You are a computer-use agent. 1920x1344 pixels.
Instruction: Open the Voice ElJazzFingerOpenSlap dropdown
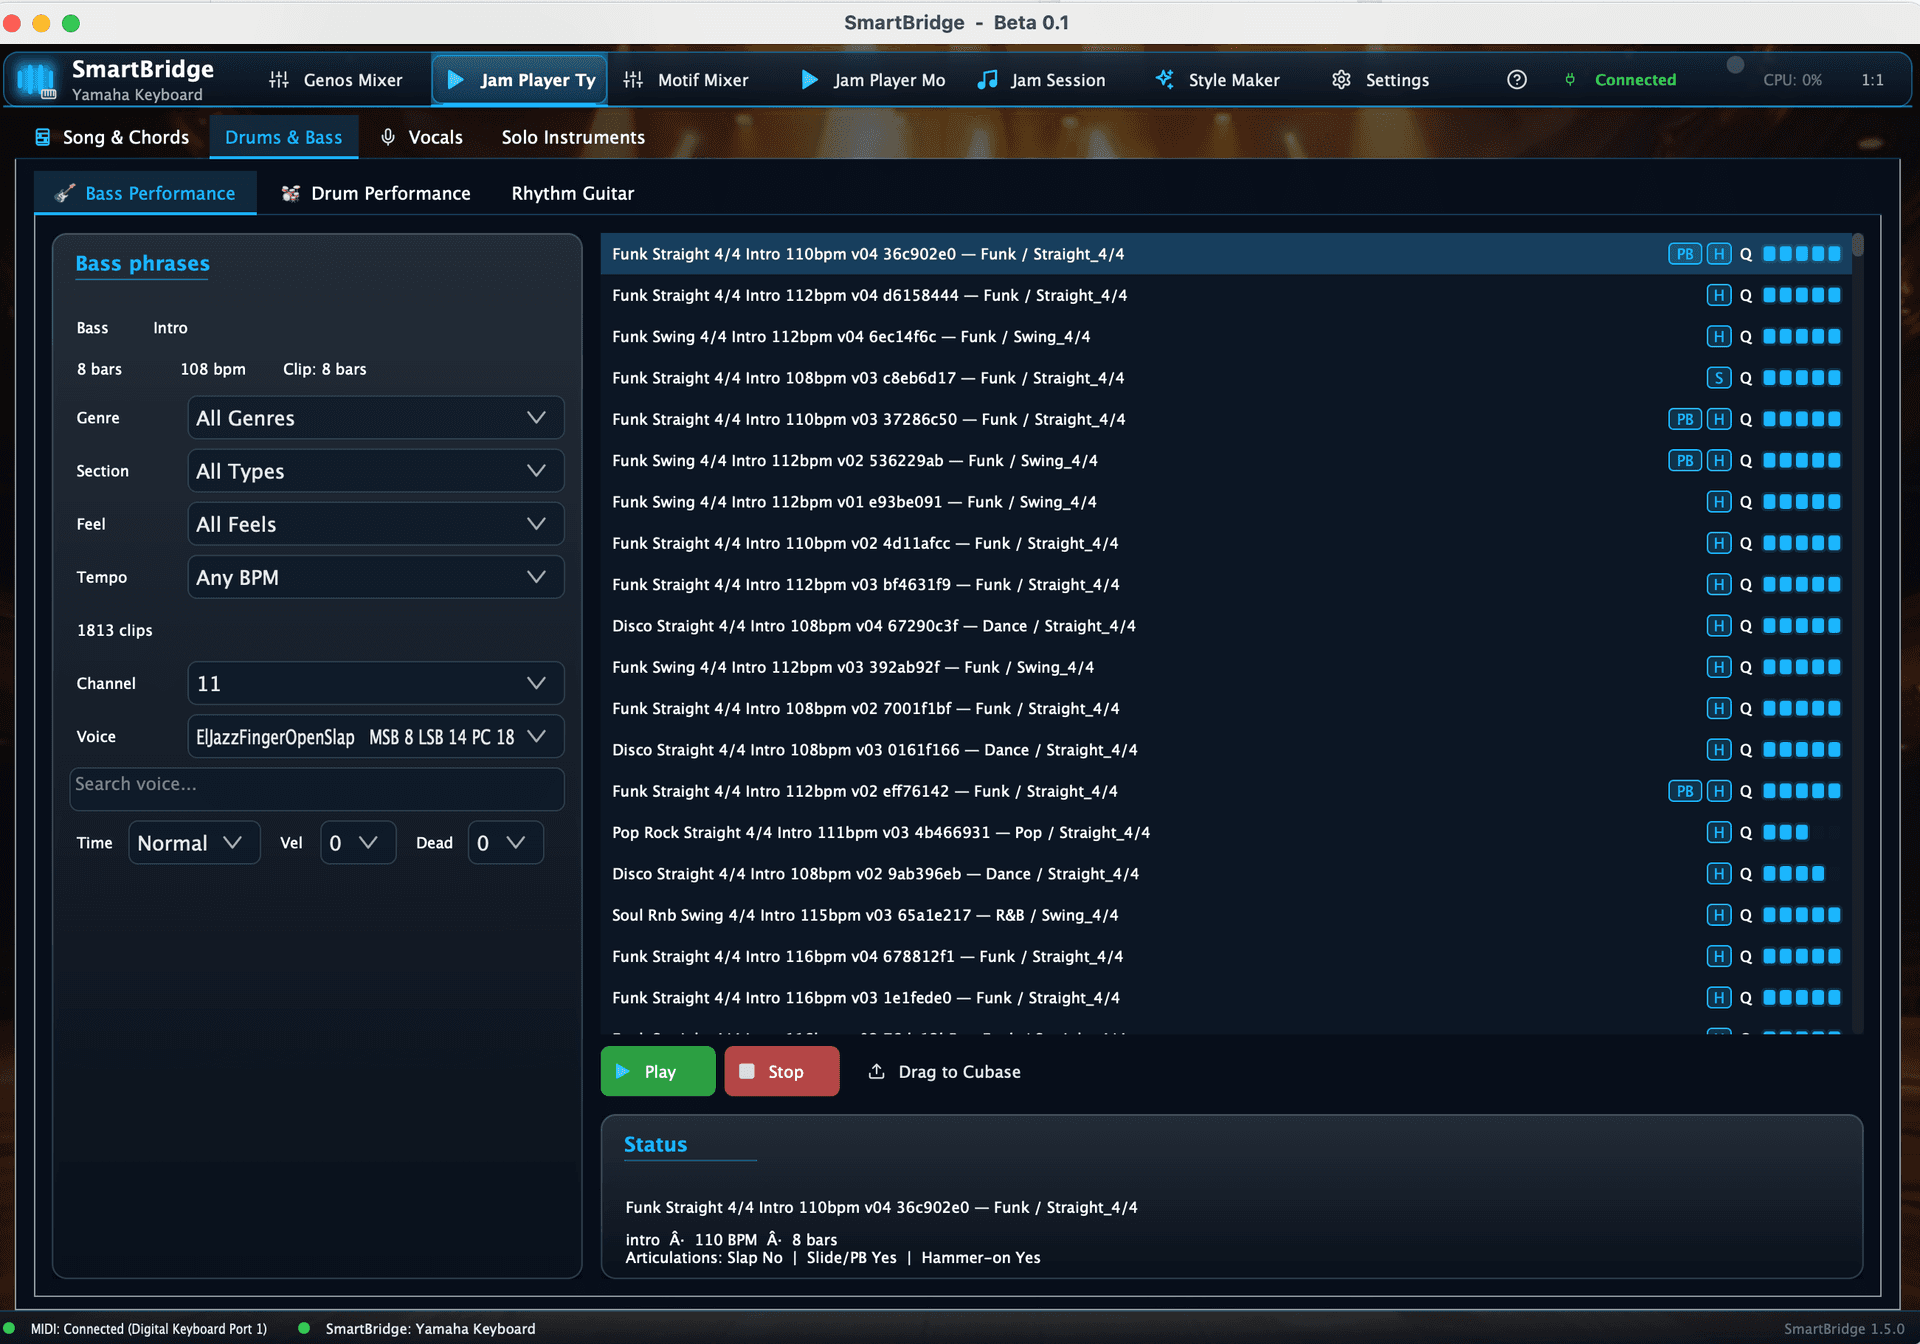pyautogui.click(x=375, y=736)
